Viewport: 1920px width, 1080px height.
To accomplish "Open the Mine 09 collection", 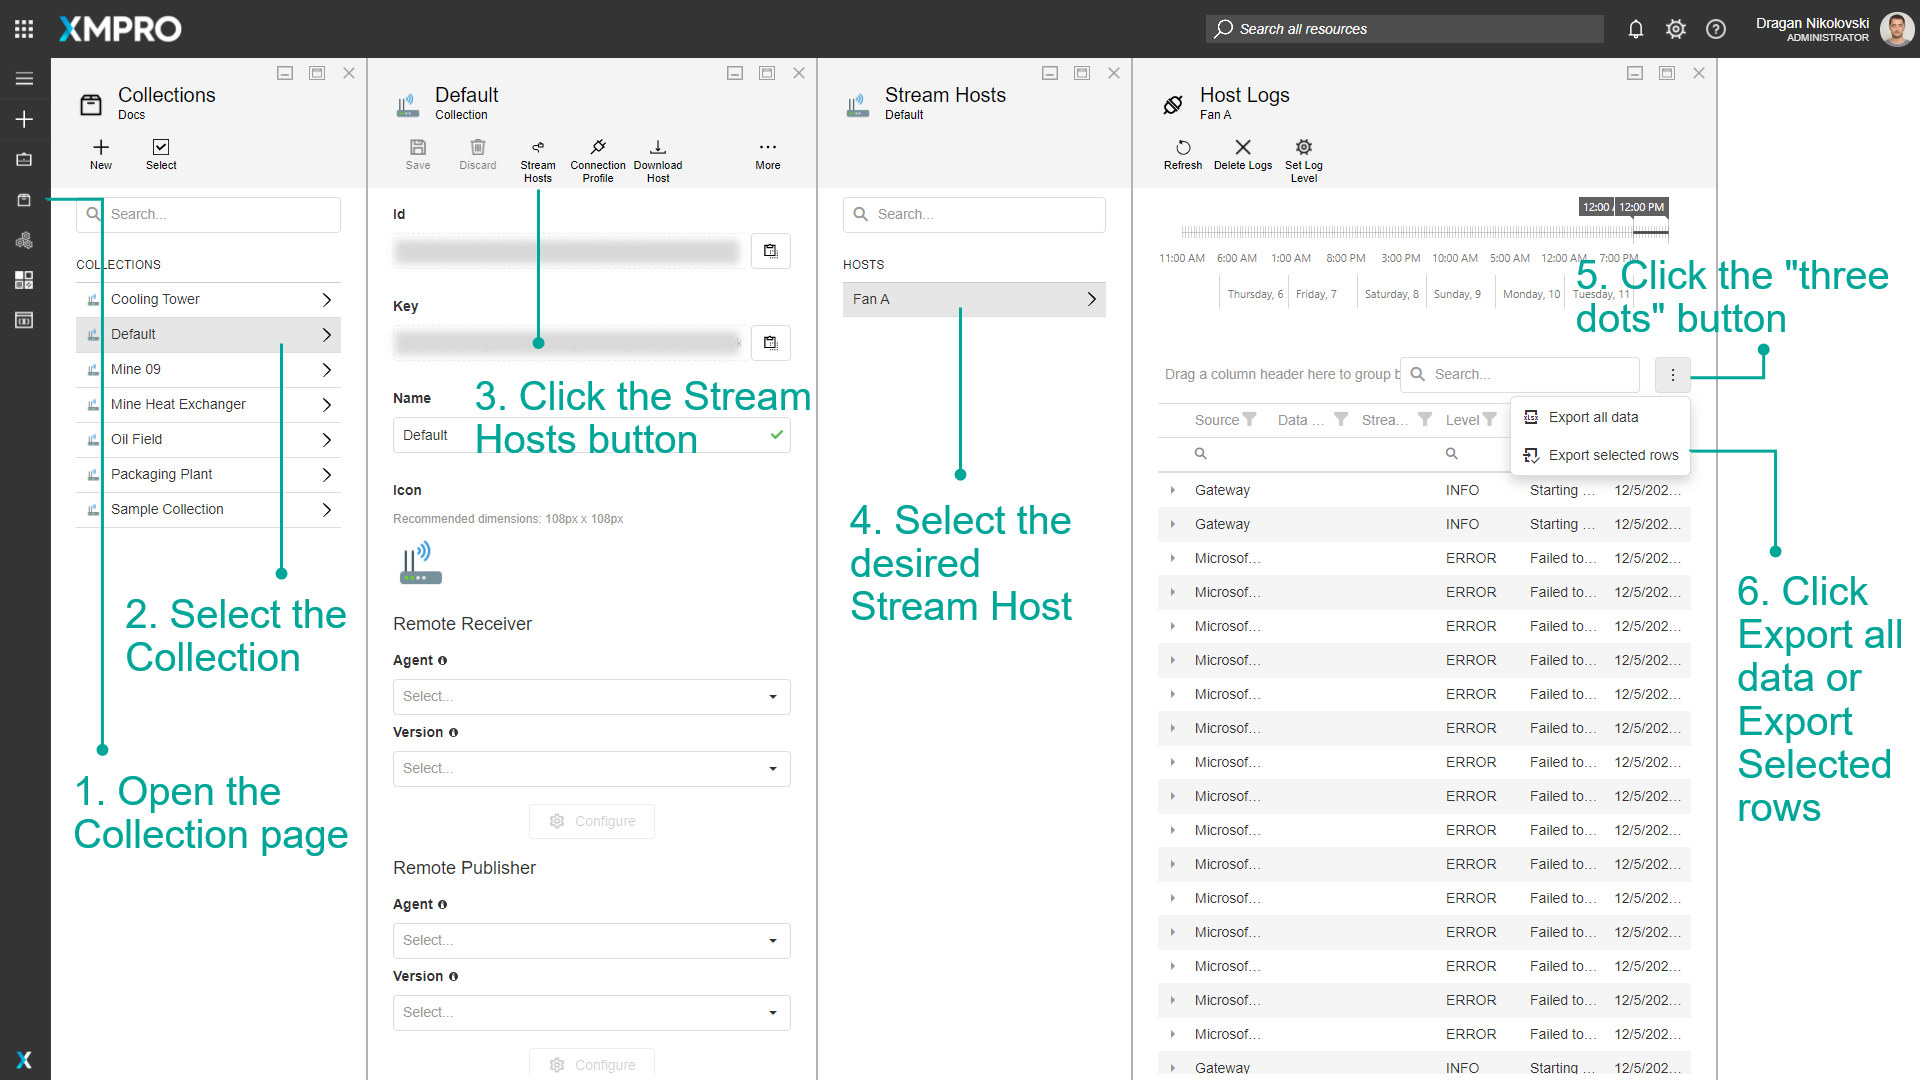I will click(208, 369).
